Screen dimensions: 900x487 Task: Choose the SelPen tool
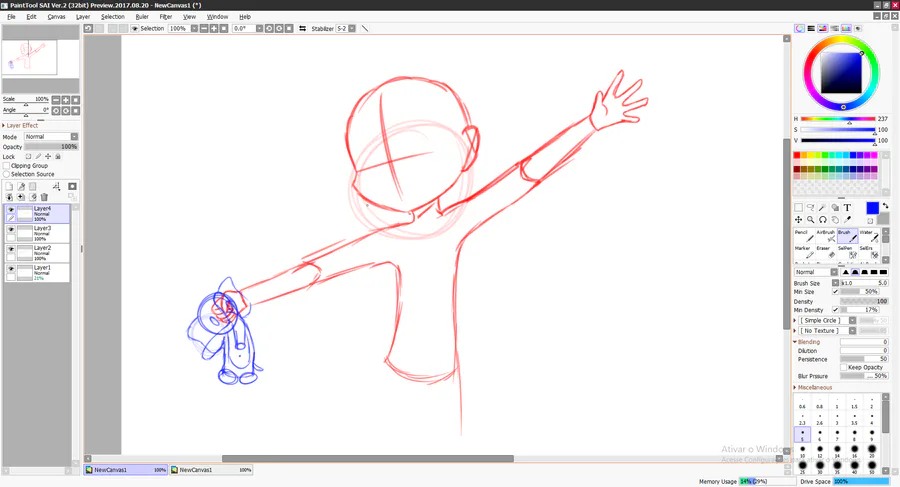coord(847,252)
